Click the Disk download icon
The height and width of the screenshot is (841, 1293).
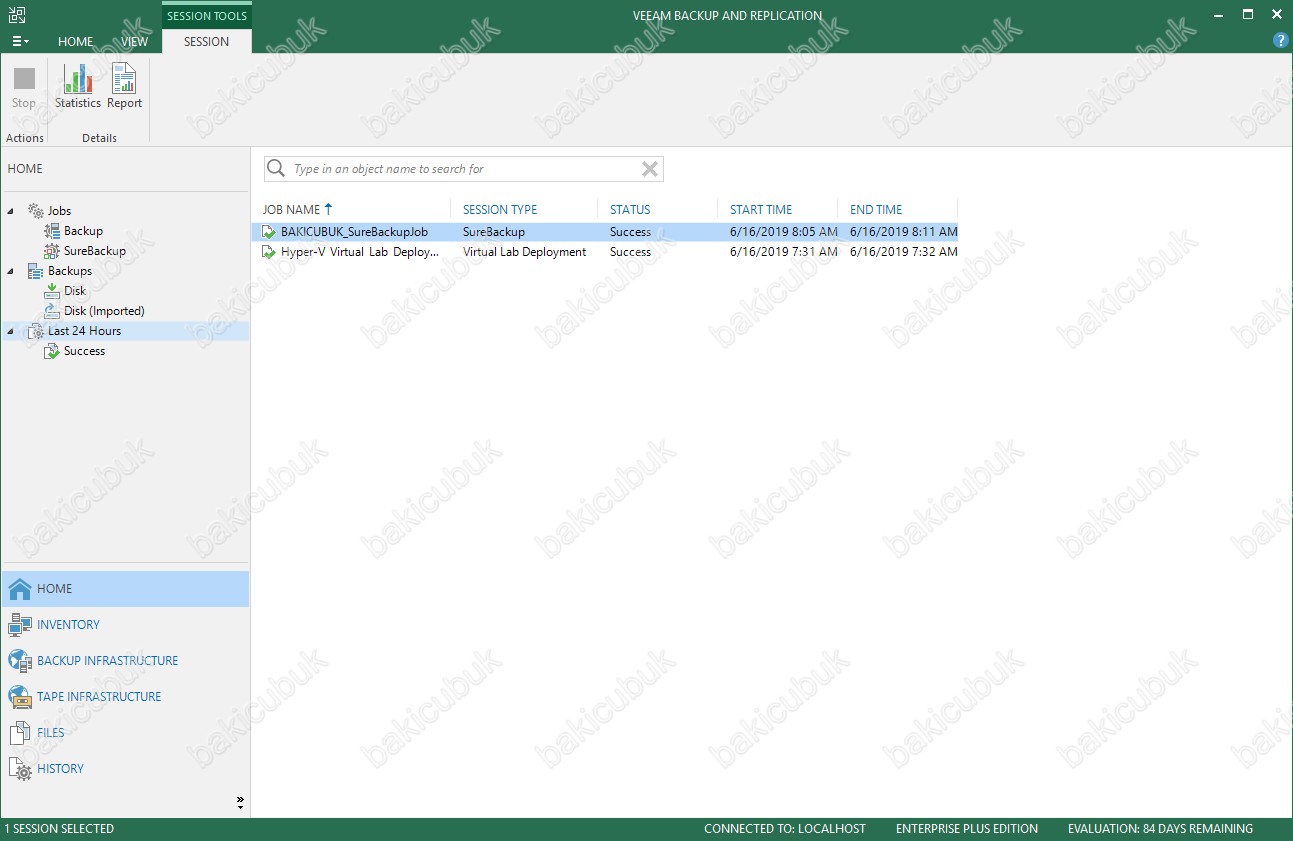click(52, 291)
